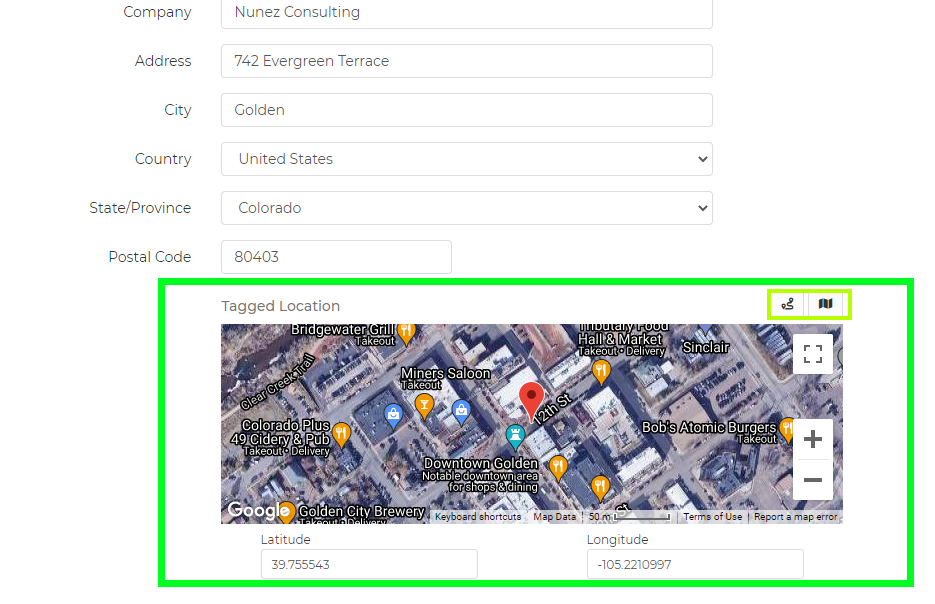The width and height of the screenshot is (935, 604).
Task: Select the Tributary Food Hall restaurant marker
Action: pyautogui.click(x=601, y=372)
